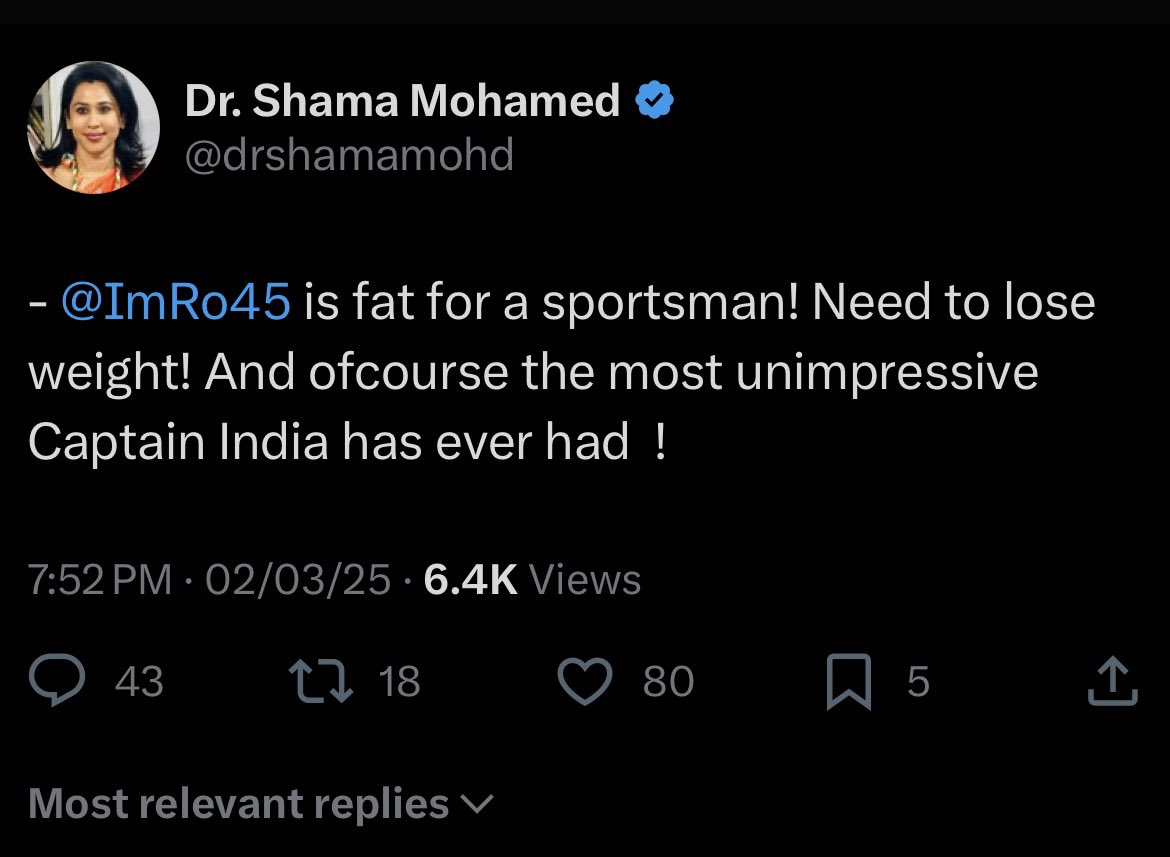Click the @ImRo45 mention link
The height and width of the screenshot is (857, 1170).
click(176, 303)
